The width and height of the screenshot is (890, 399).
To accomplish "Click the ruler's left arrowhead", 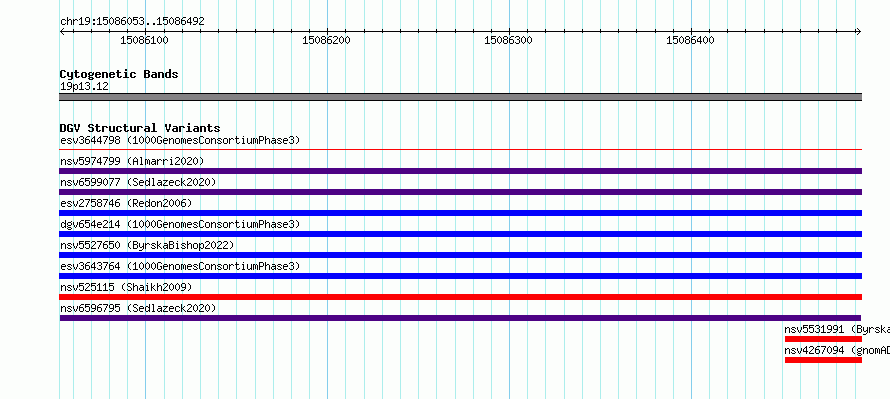I will click(62, 31).
